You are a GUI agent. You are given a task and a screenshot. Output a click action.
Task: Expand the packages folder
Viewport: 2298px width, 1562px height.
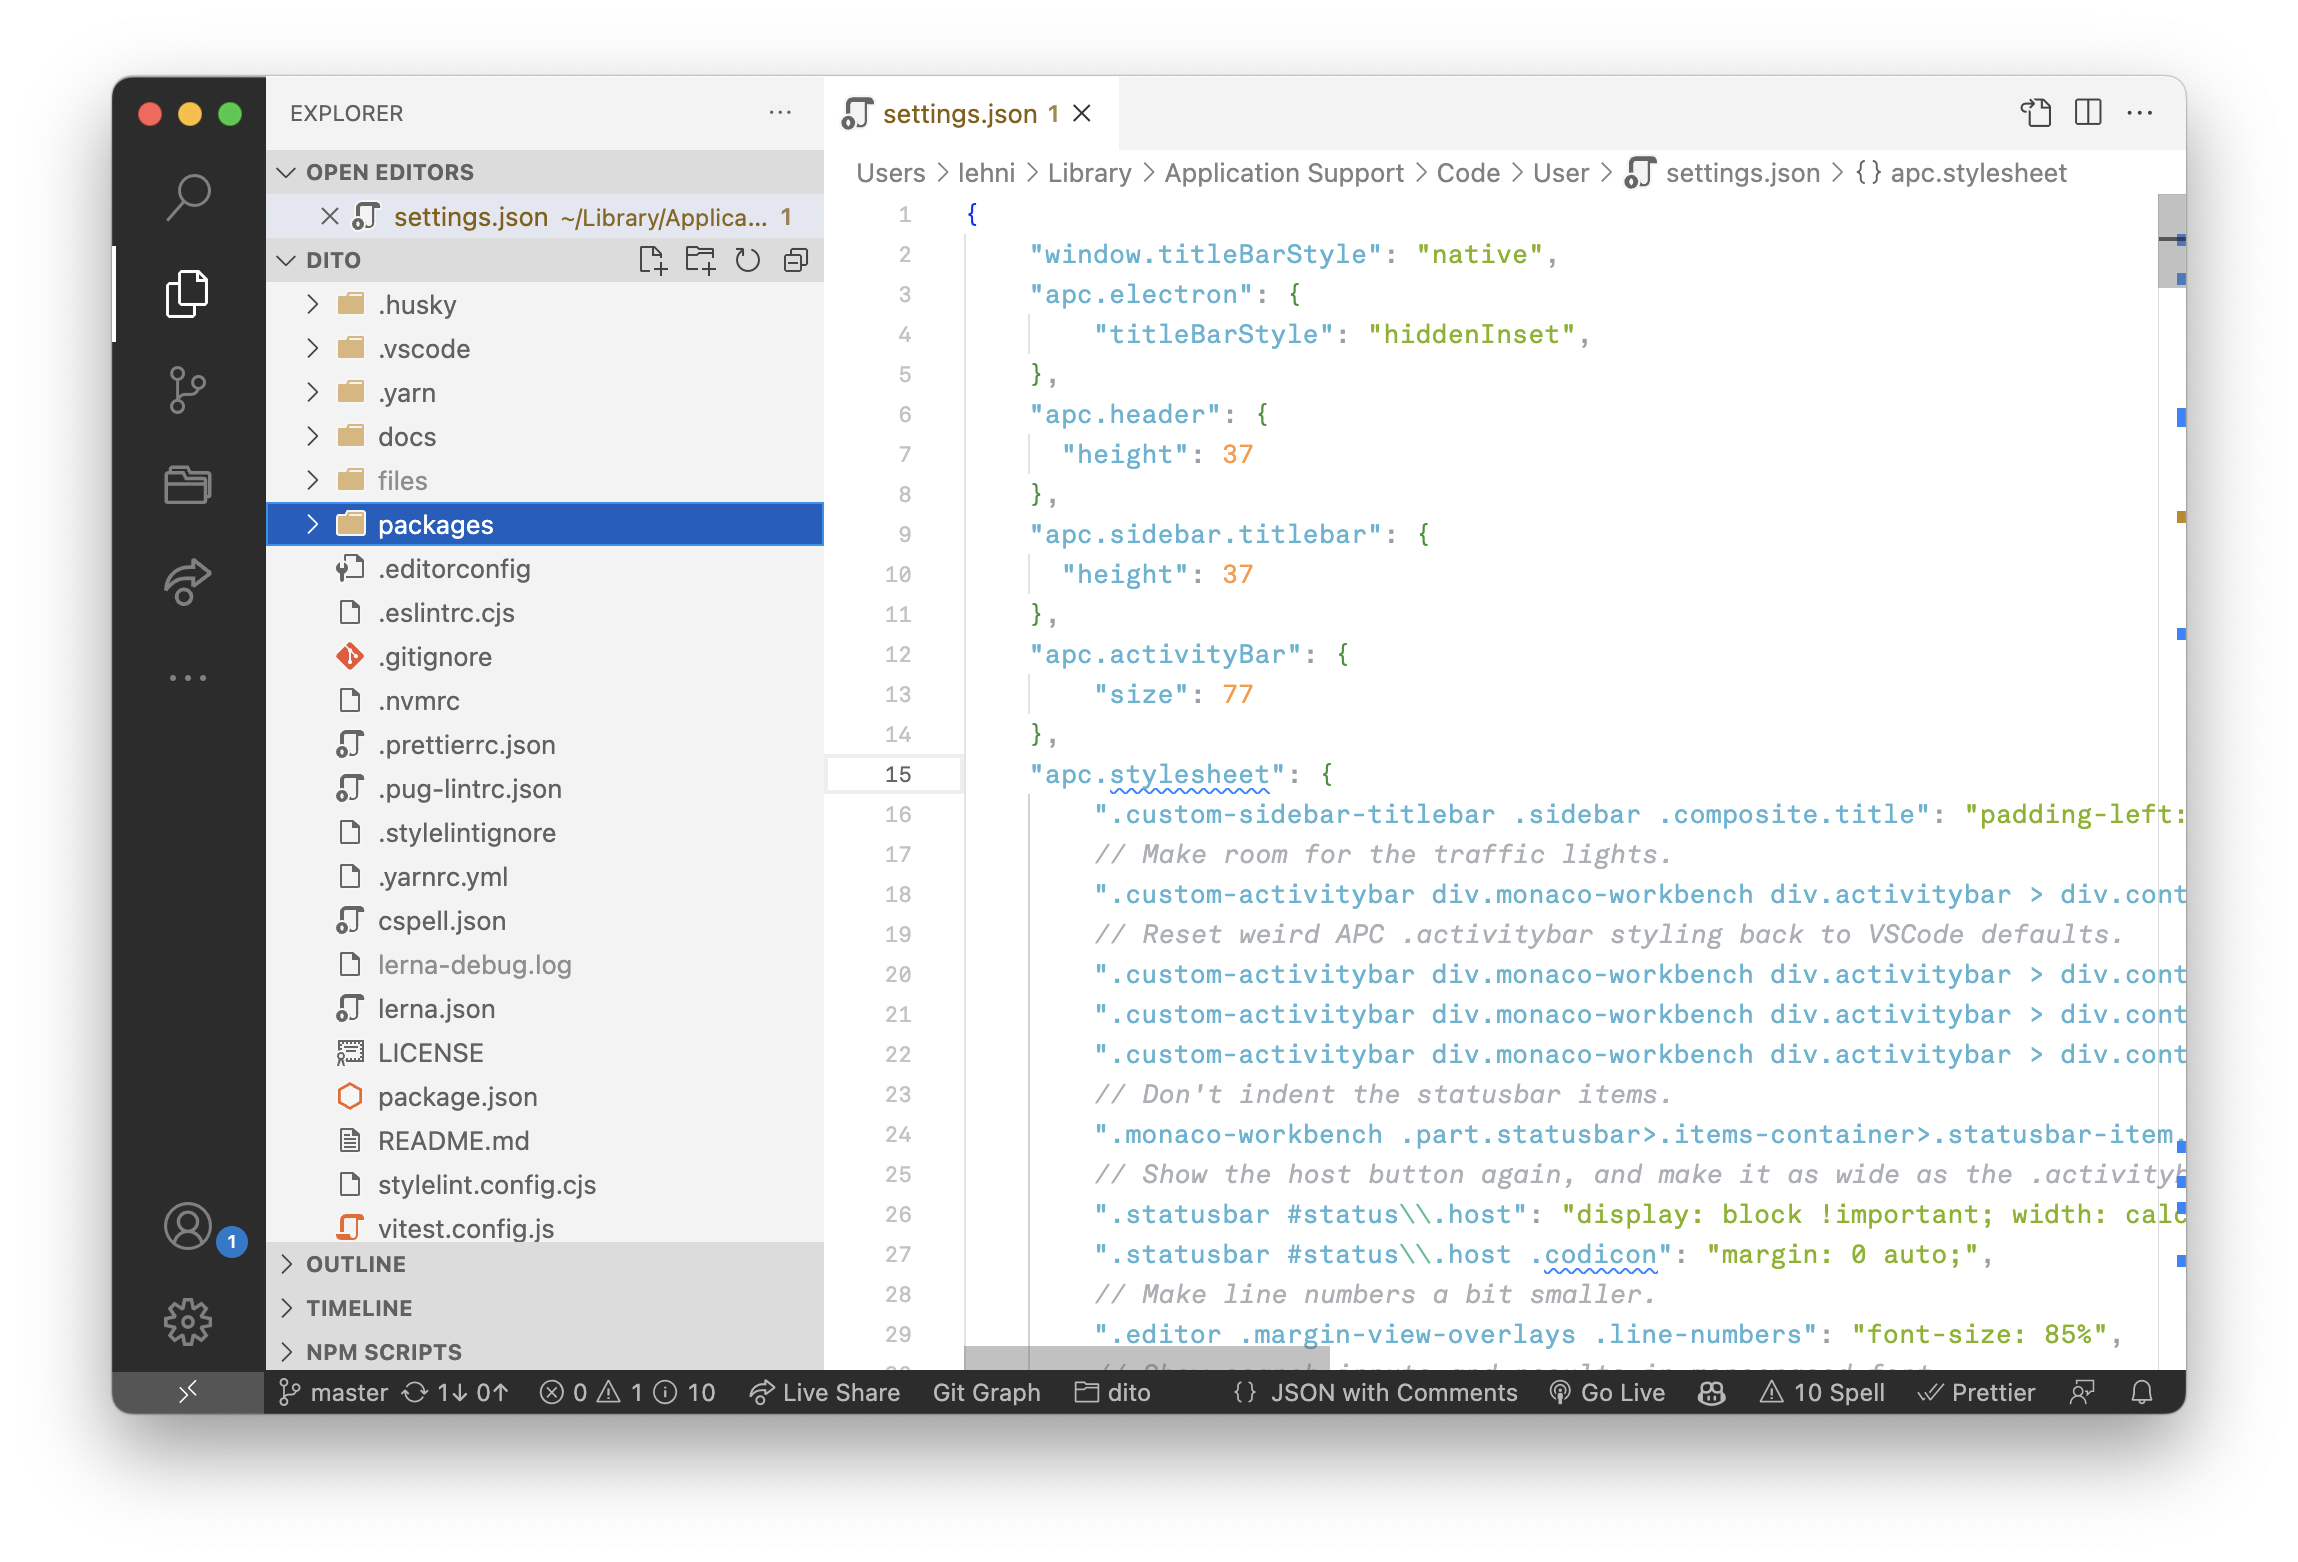[x=313, y=523]
